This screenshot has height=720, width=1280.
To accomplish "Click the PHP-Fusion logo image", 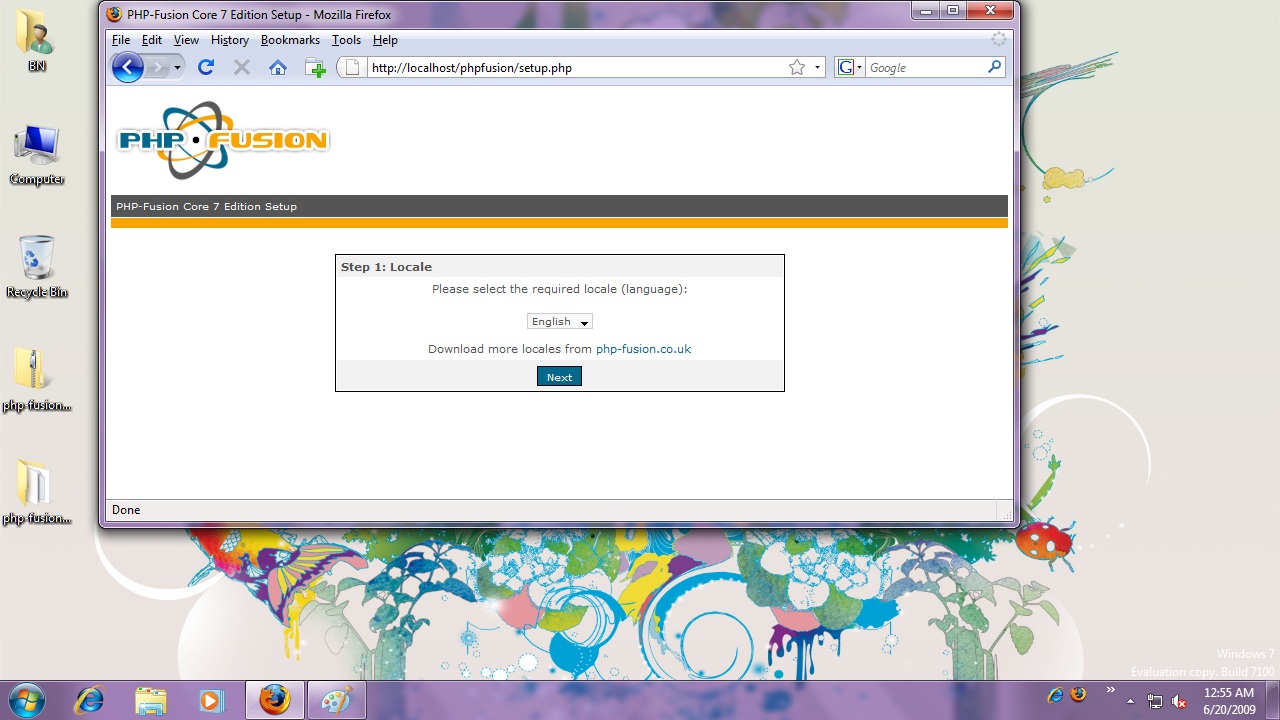I will 222,140.
